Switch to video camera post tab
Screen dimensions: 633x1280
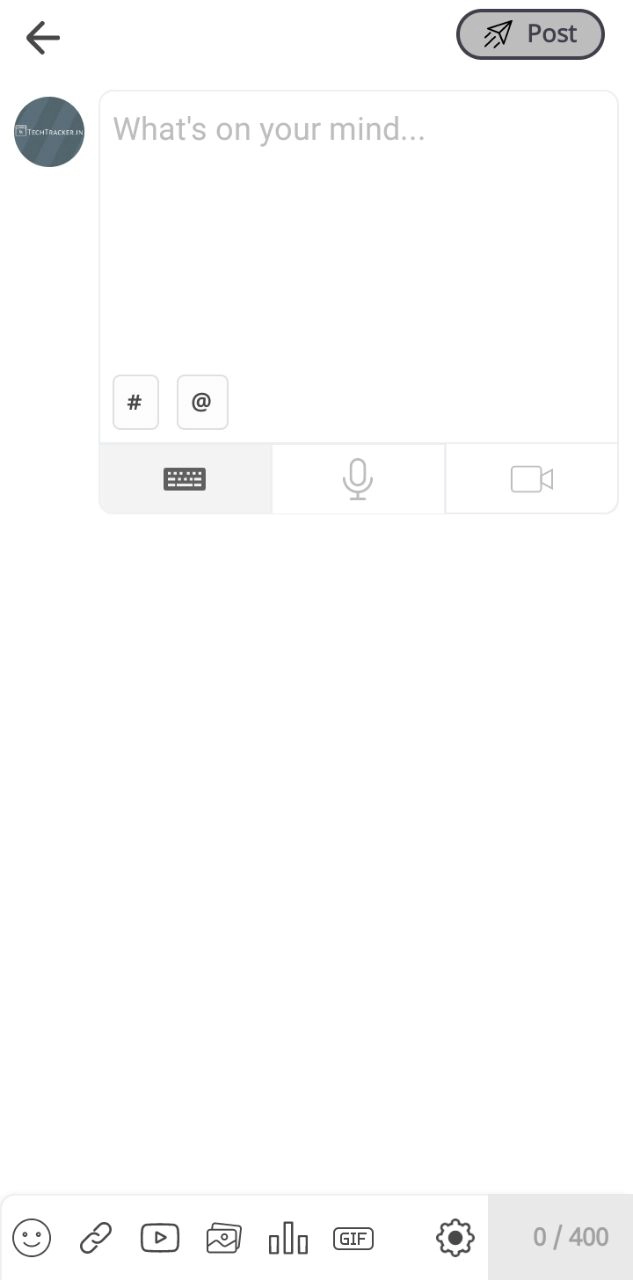click(x=532, y=479)
